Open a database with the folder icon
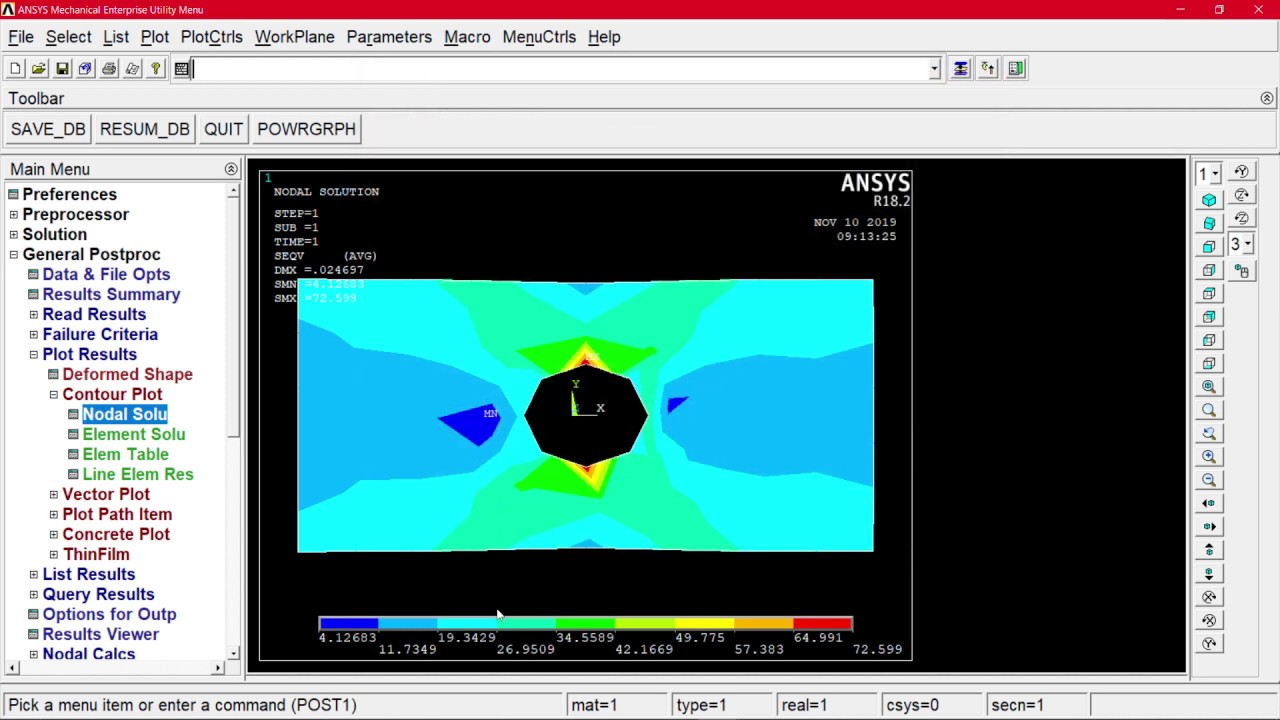This screenshot has width=1280, height=720. pyautogui.click(x=38, y=69)
